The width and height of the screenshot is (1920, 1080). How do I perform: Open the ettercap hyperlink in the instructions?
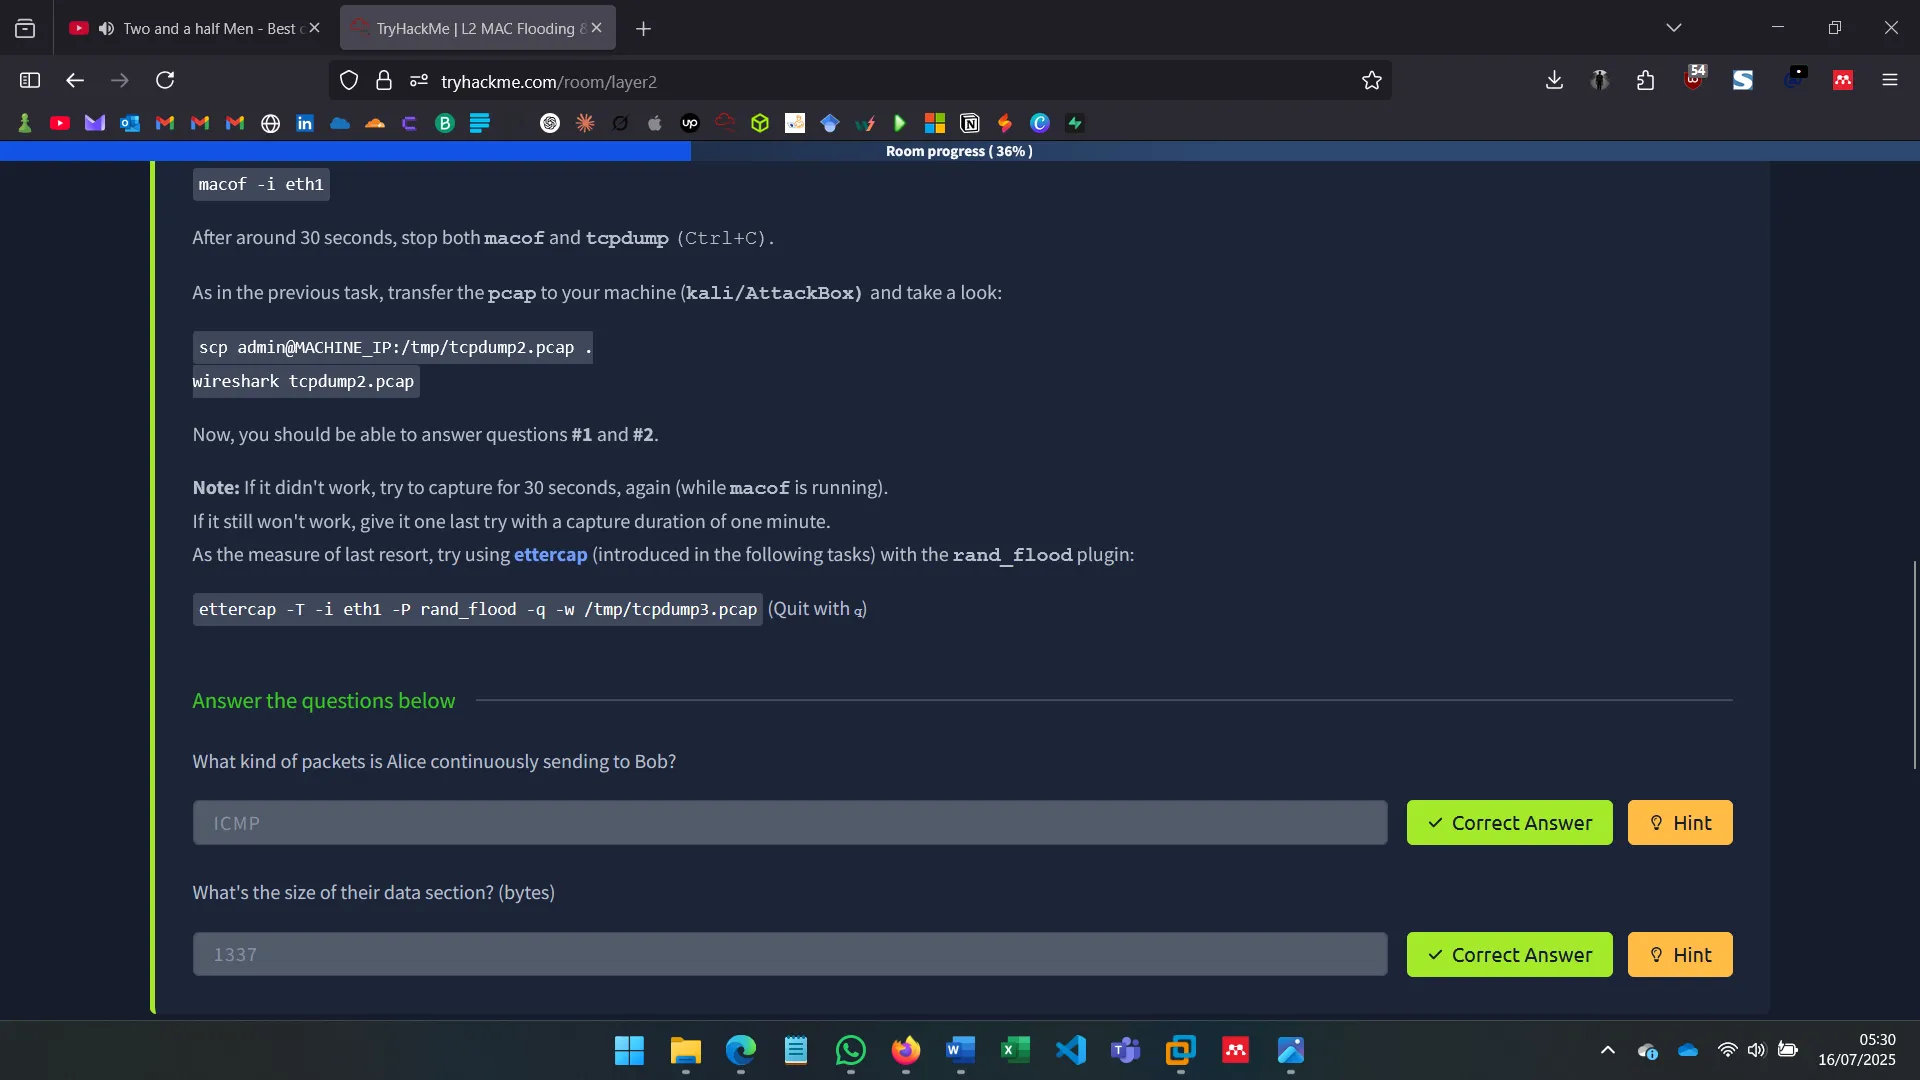550,556
